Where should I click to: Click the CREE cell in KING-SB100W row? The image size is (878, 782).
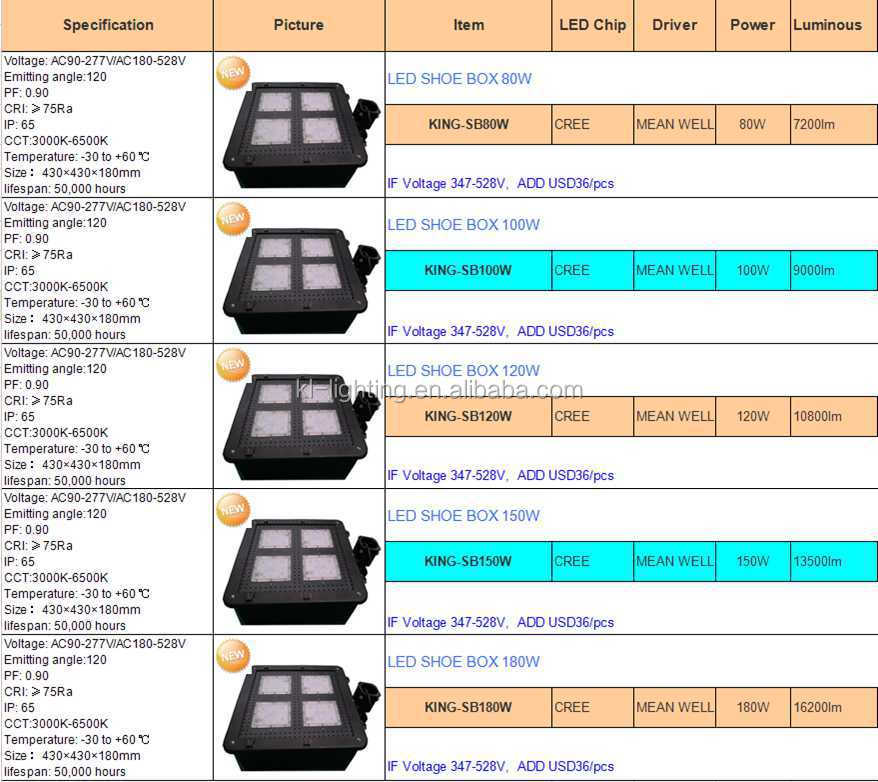(592, 270)
